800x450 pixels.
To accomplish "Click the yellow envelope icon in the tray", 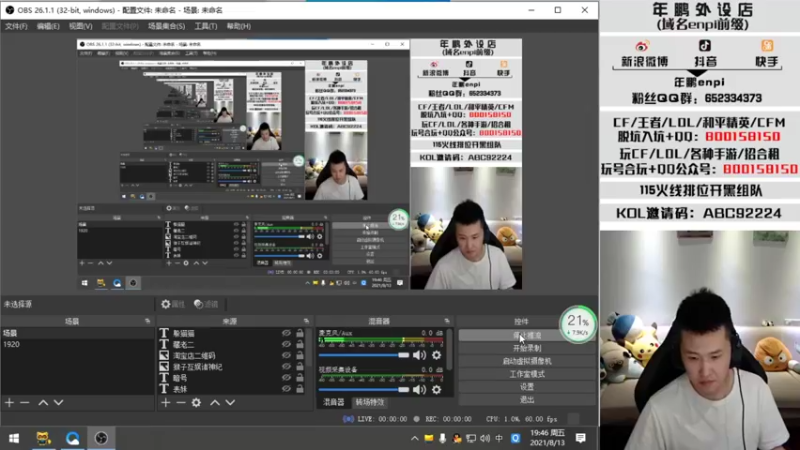I will pyautogui.click(x=429, y=438).
